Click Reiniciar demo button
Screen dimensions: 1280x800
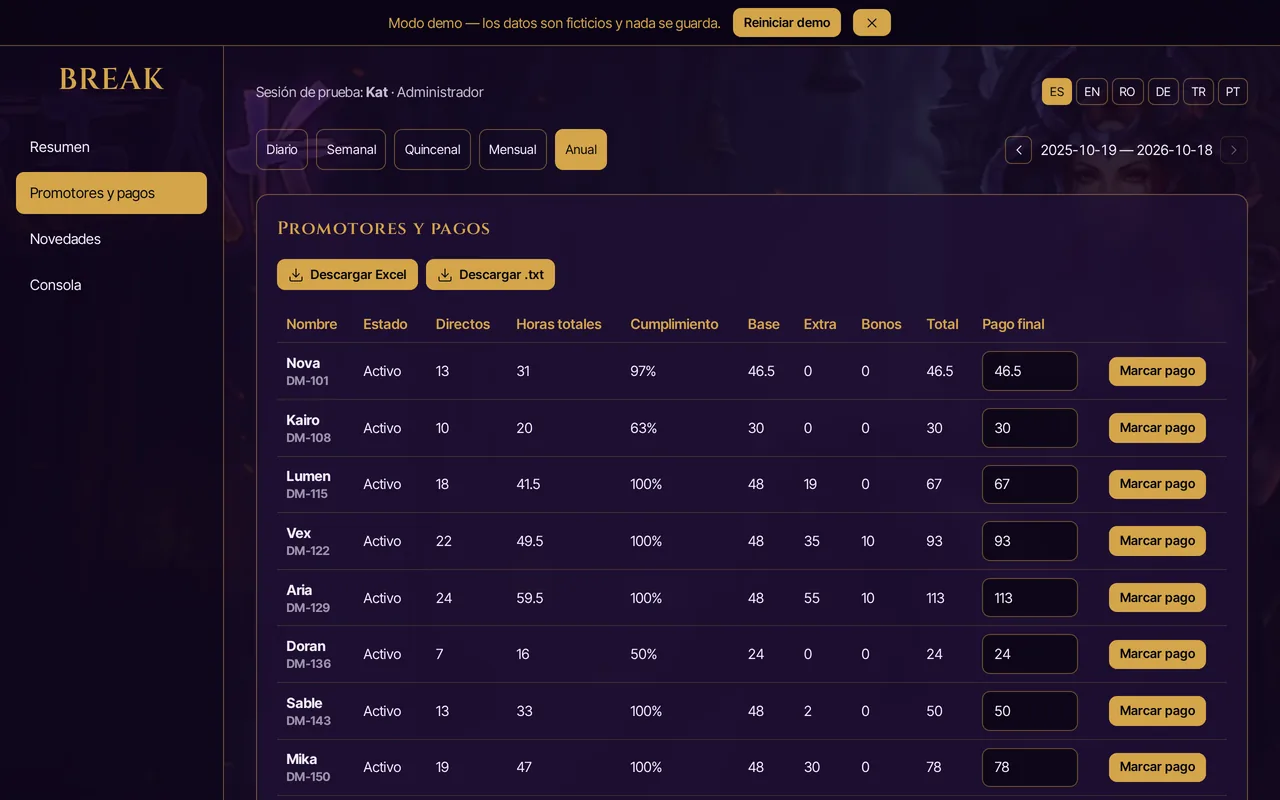click(787, 23)
